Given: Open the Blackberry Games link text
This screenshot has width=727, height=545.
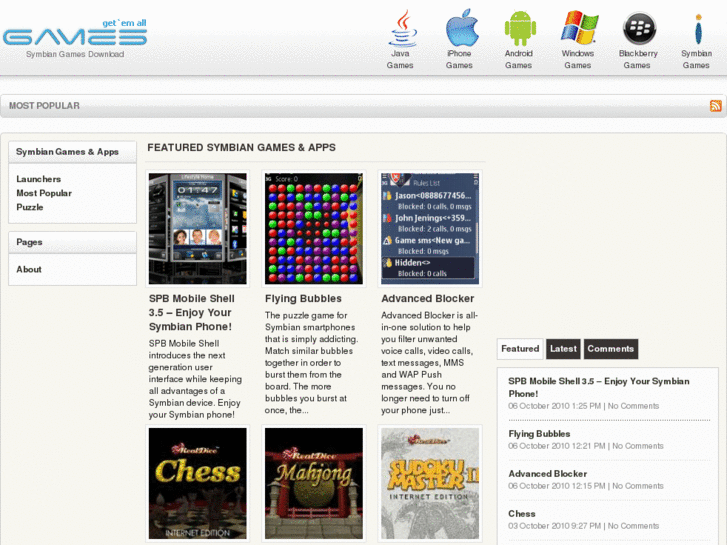Looking at the screenshot, I should tap(638, 59).
